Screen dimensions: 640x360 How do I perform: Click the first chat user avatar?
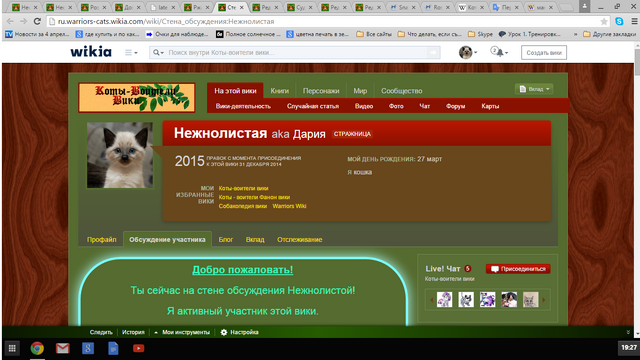coord(444,300)
